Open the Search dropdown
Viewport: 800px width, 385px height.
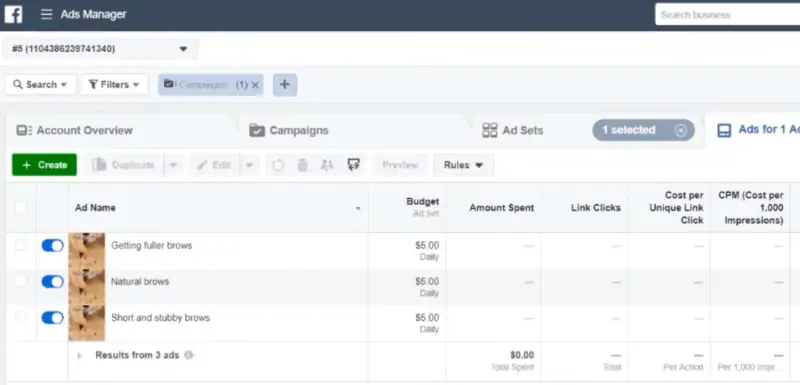click(40, 85)
